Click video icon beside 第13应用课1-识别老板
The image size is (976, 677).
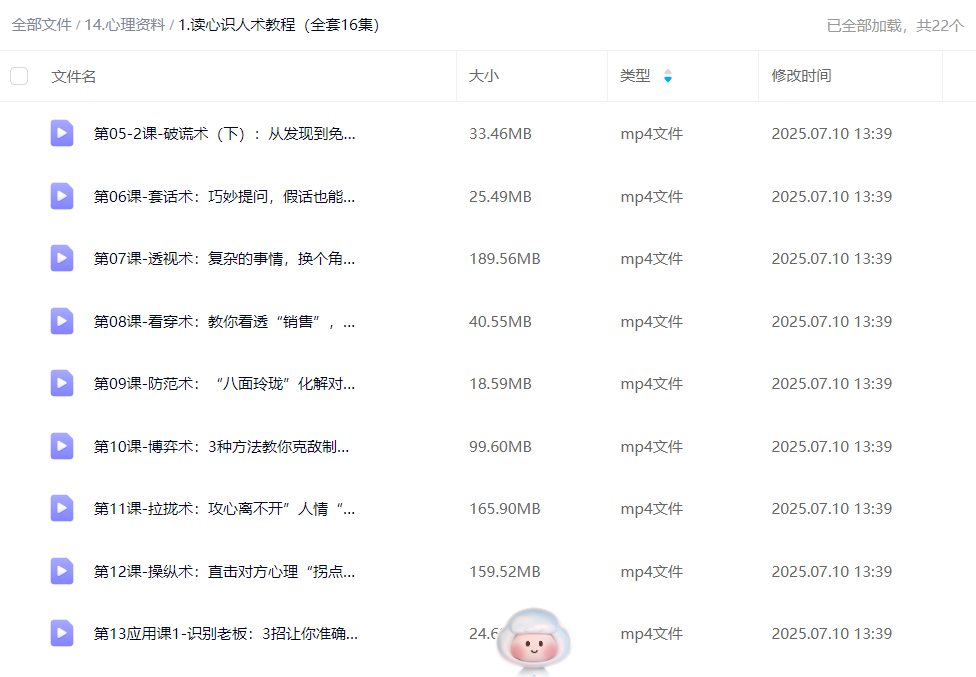(62, 633)
